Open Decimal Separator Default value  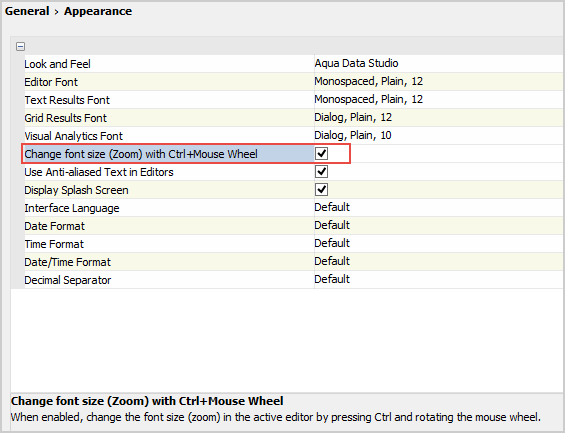[439, 280]
